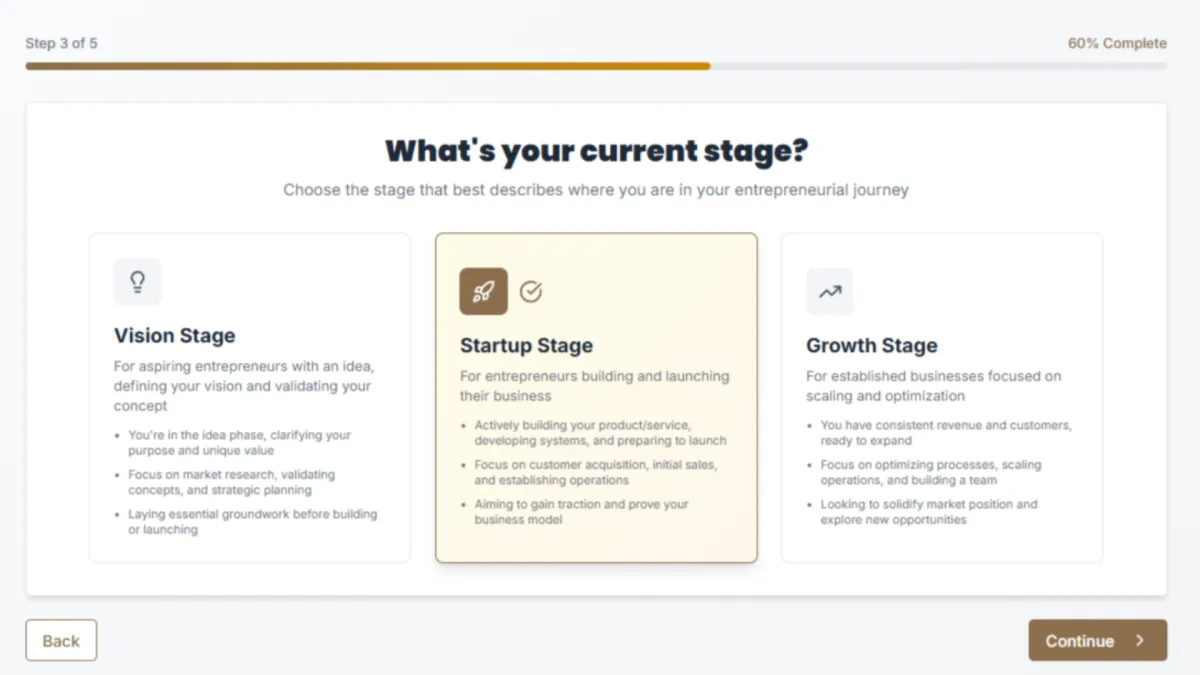Viewport: 1200px width, 675px height.
Task: Click the 60% Complete text
Action: (1116, 43)
